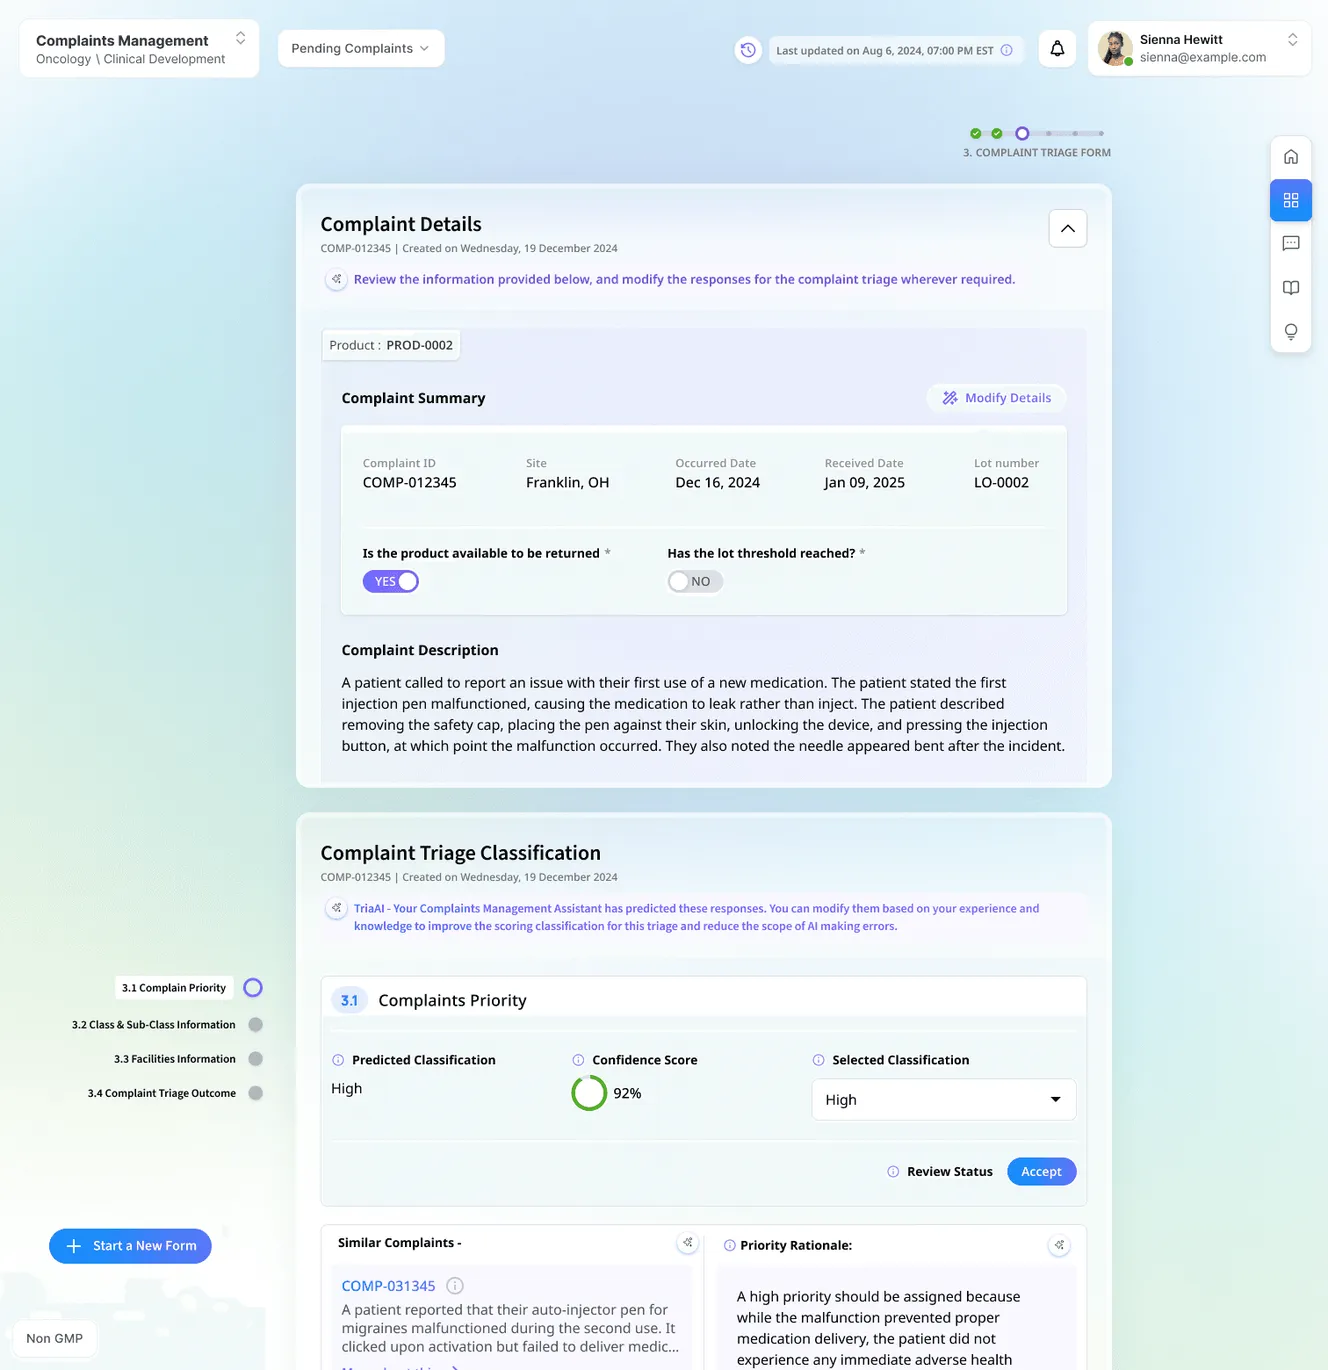This screenshot has height=1370, width=1328.
Task: Click info icon beside Confidence Score
Action: [x=578, y=1060]
